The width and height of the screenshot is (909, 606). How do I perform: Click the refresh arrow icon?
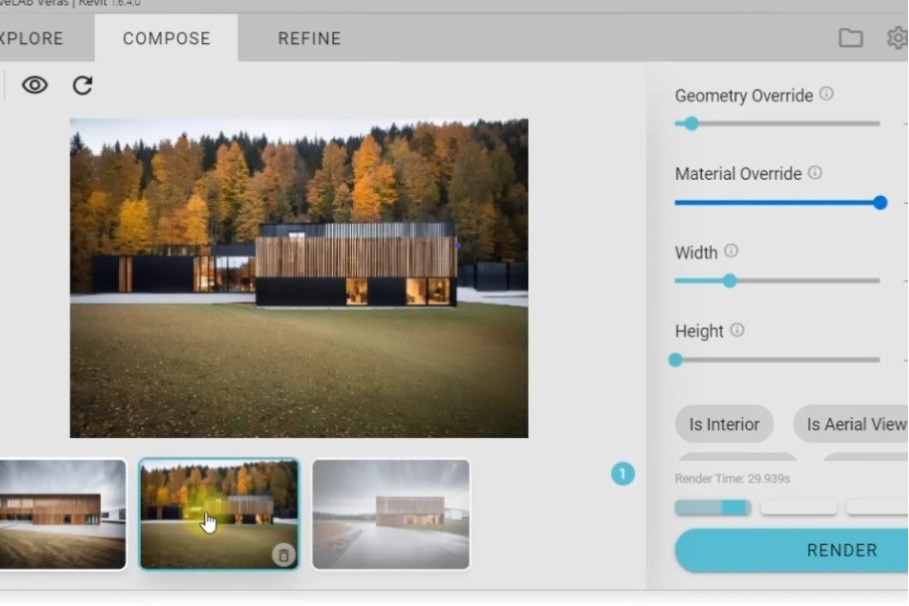click(x=83, y=85)
